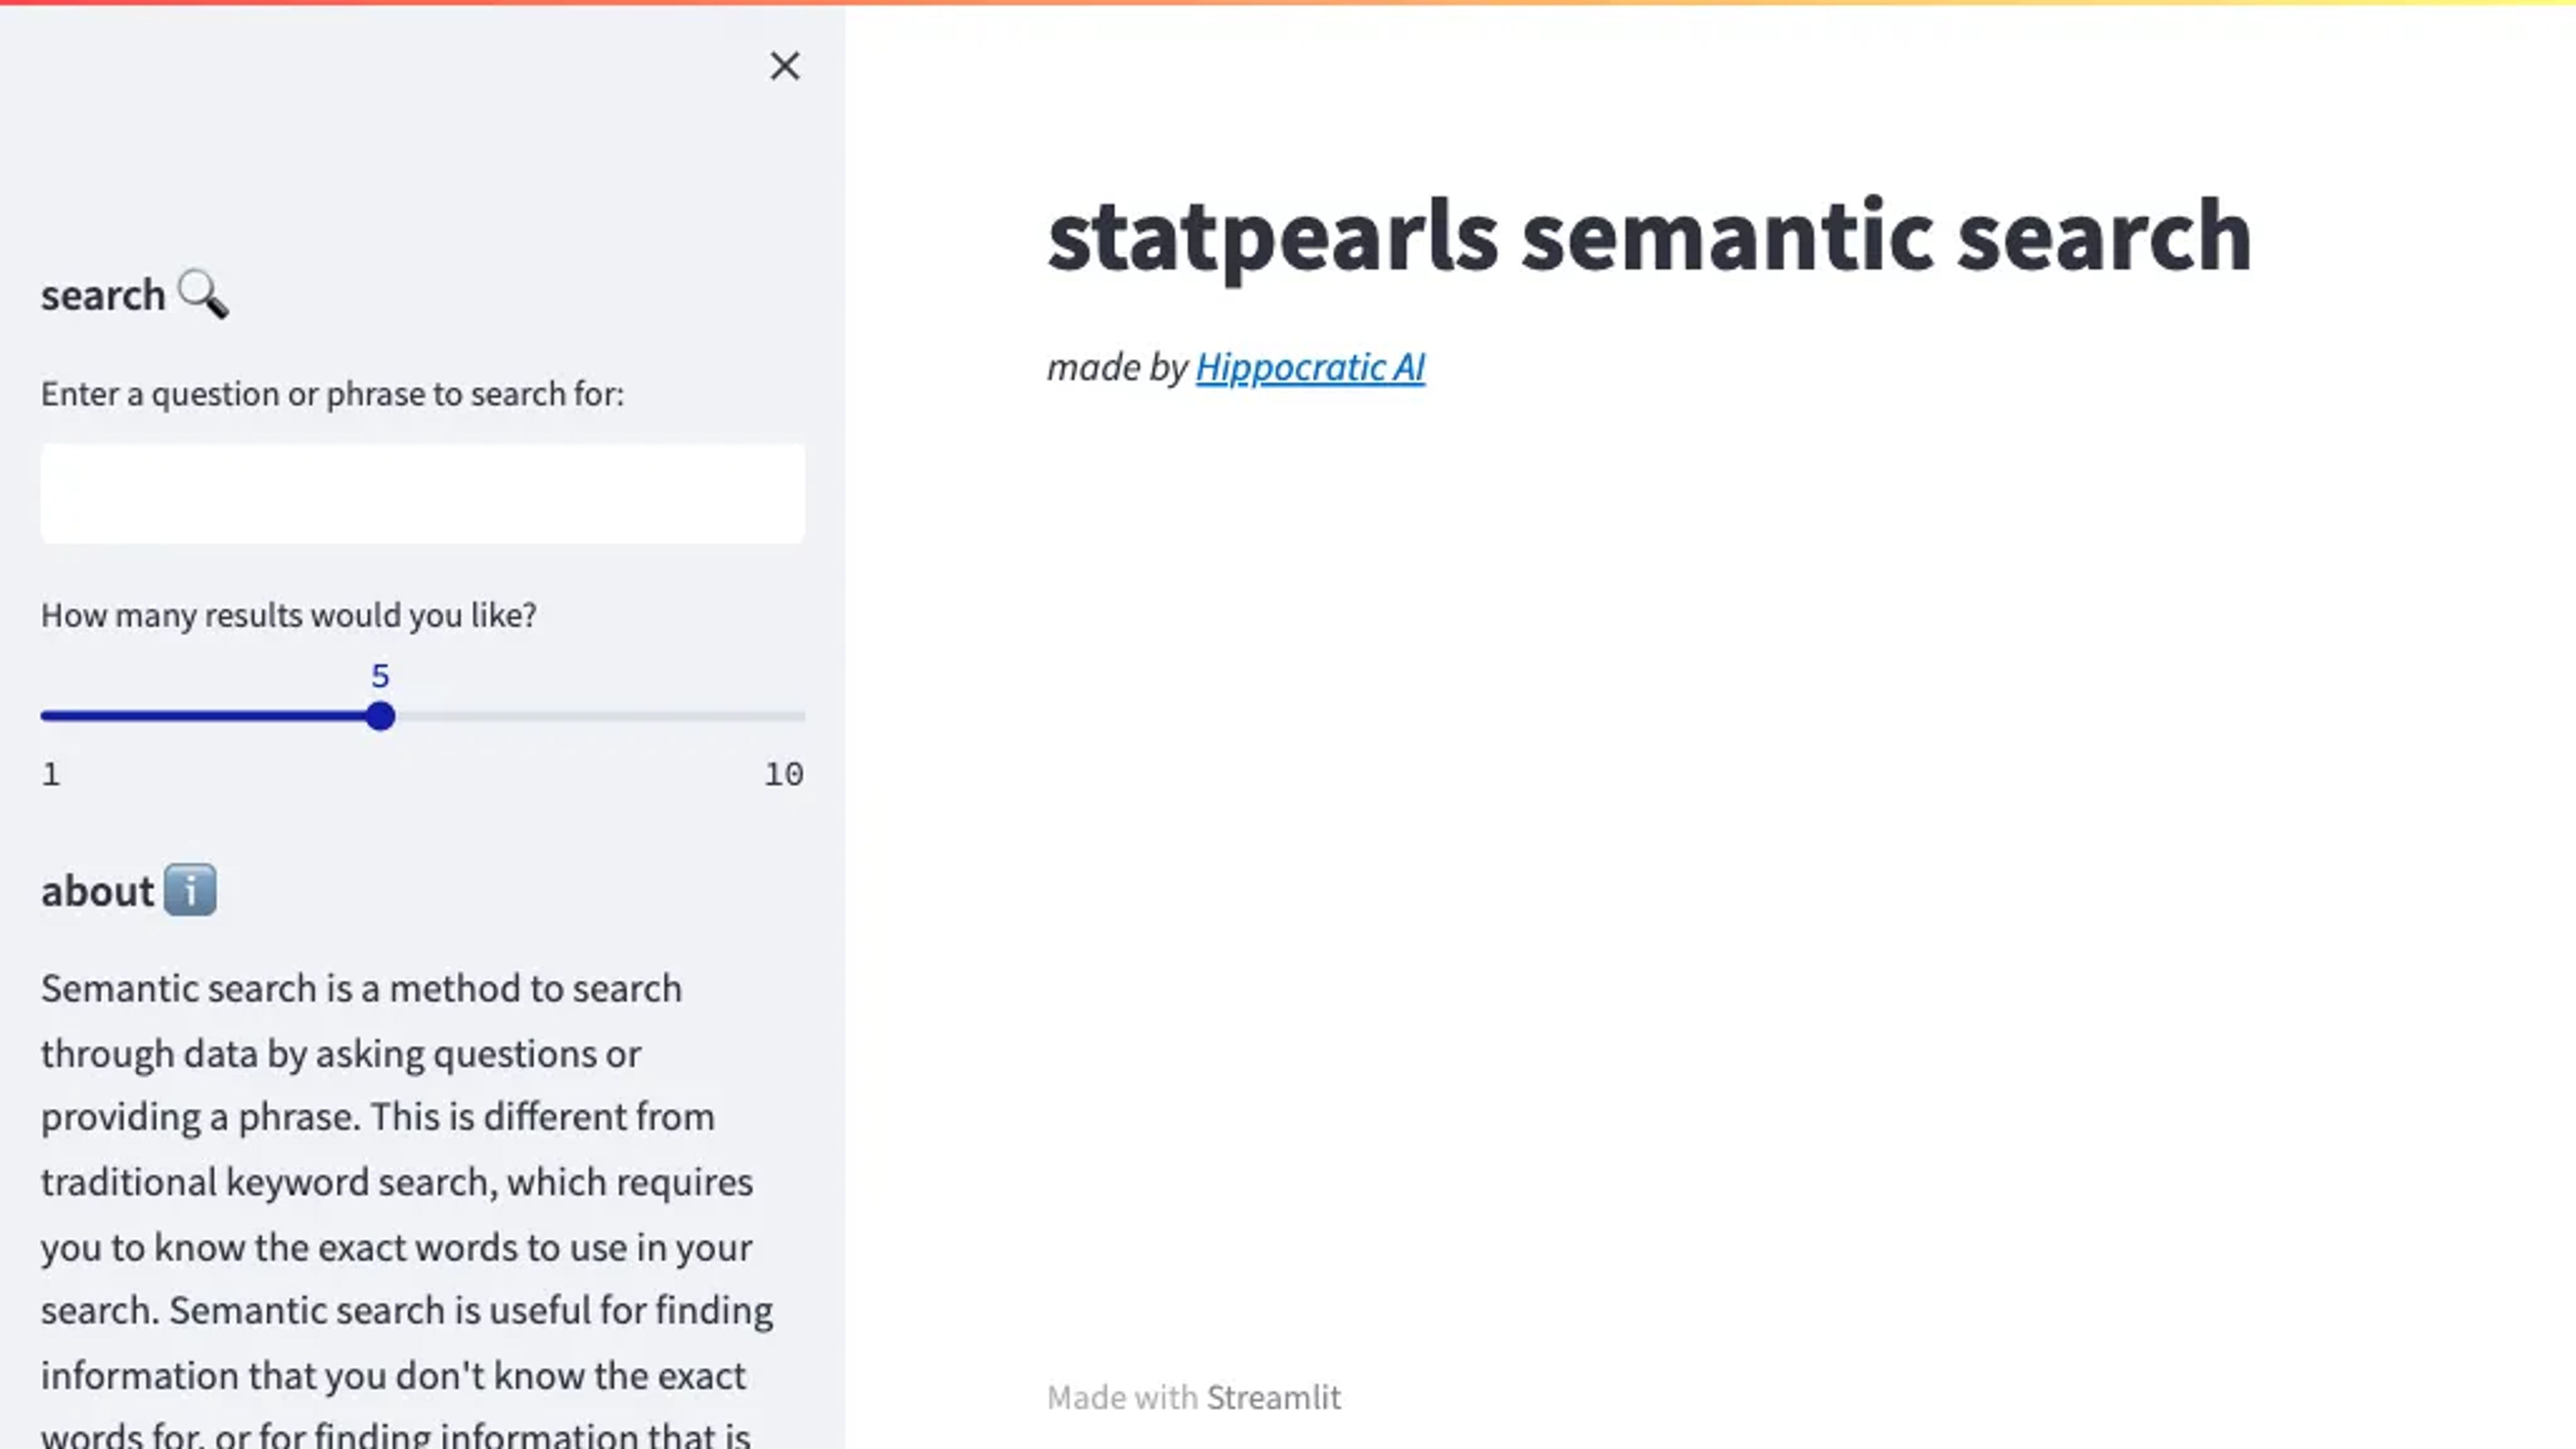Close the sidebar with the X icon
Viewport: 2576px width, 1449px height.
tap(785, 67)
